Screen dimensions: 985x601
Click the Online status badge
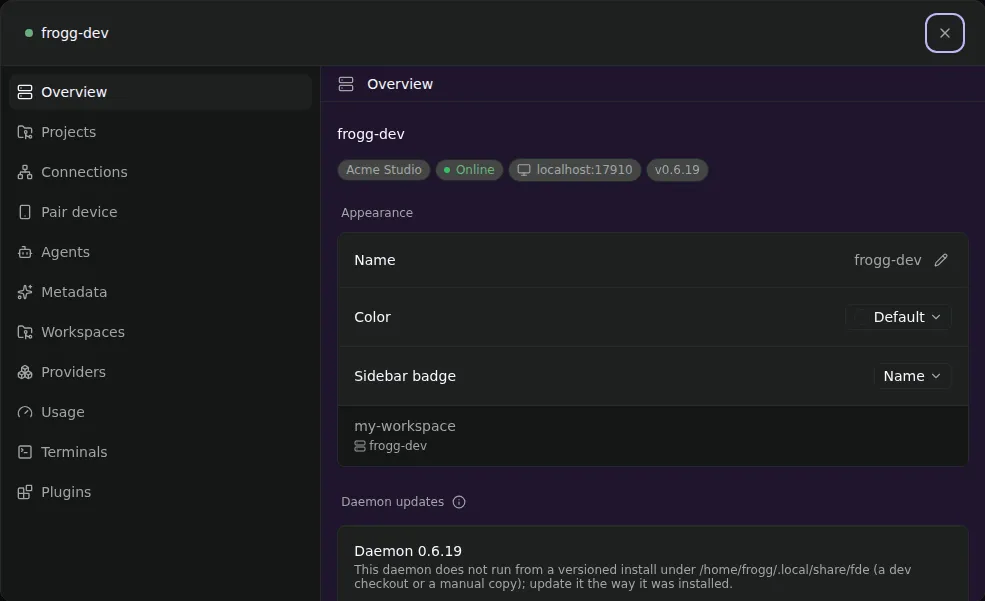469,170
